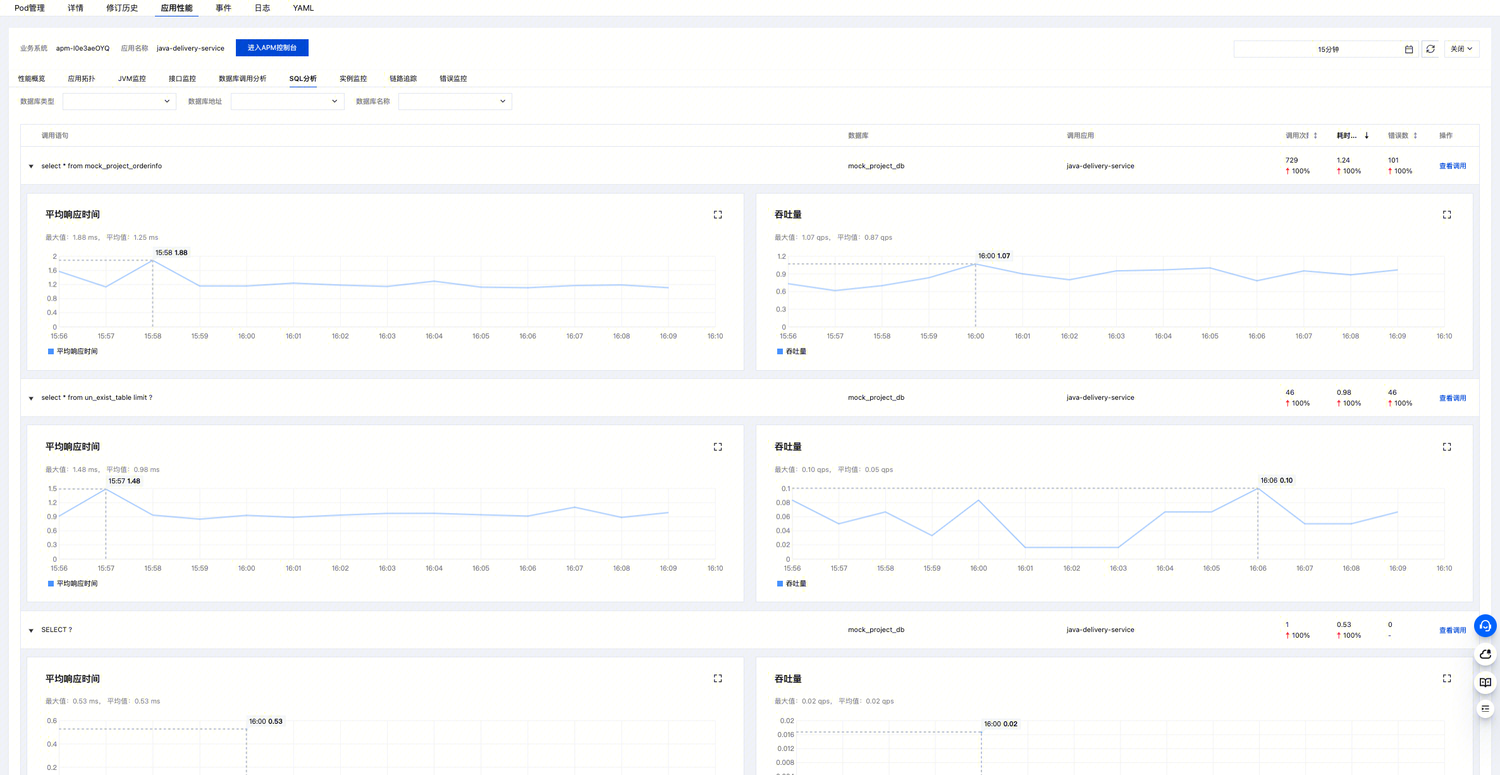Click 查看调用 for un_exist_table query
Screen dimensions: 1500x775
(1452, 398)
